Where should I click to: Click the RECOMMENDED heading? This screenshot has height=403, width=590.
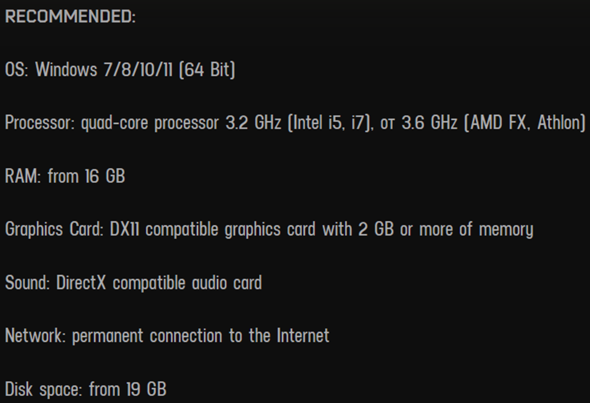click(70, 17)
